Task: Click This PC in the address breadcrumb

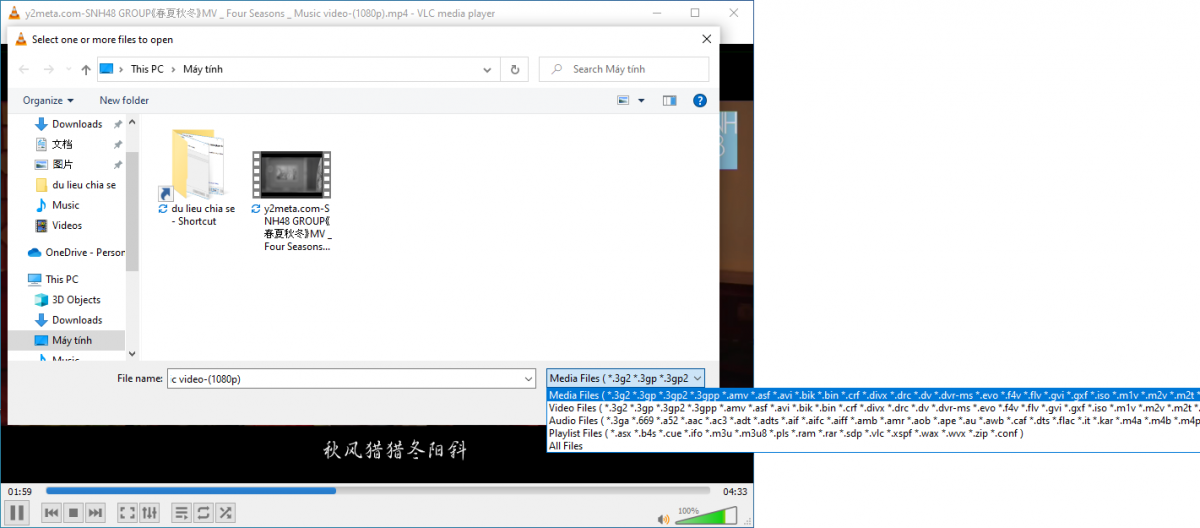Action: (x=147, y=69)
